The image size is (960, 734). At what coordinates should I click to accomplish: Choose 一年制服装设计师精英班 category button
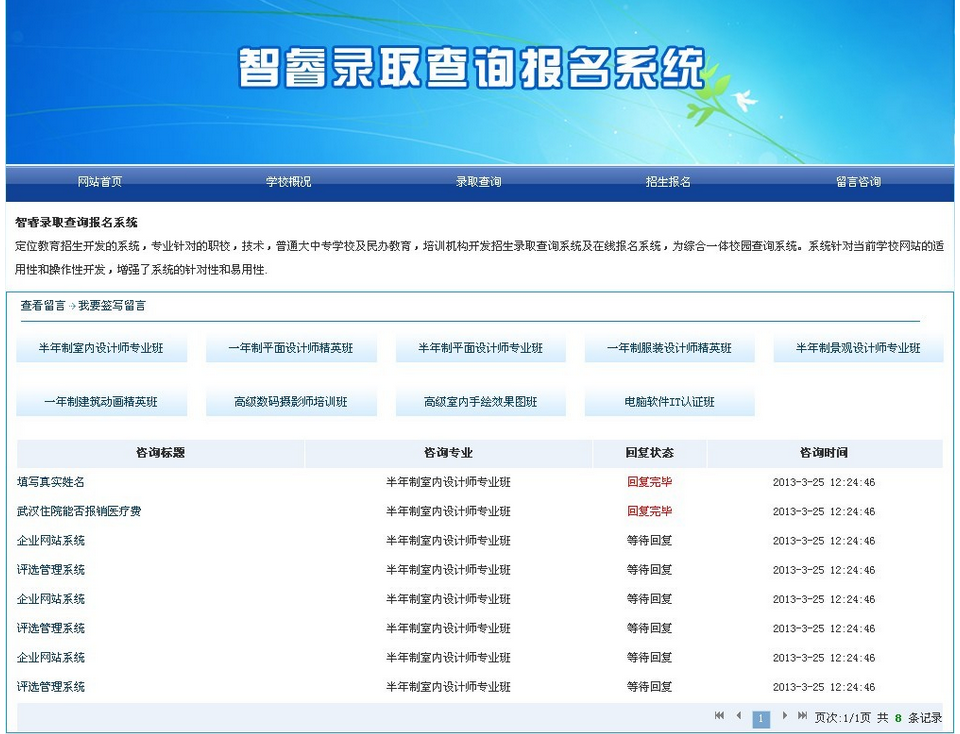pyautogui.click(x=669, y=349)
